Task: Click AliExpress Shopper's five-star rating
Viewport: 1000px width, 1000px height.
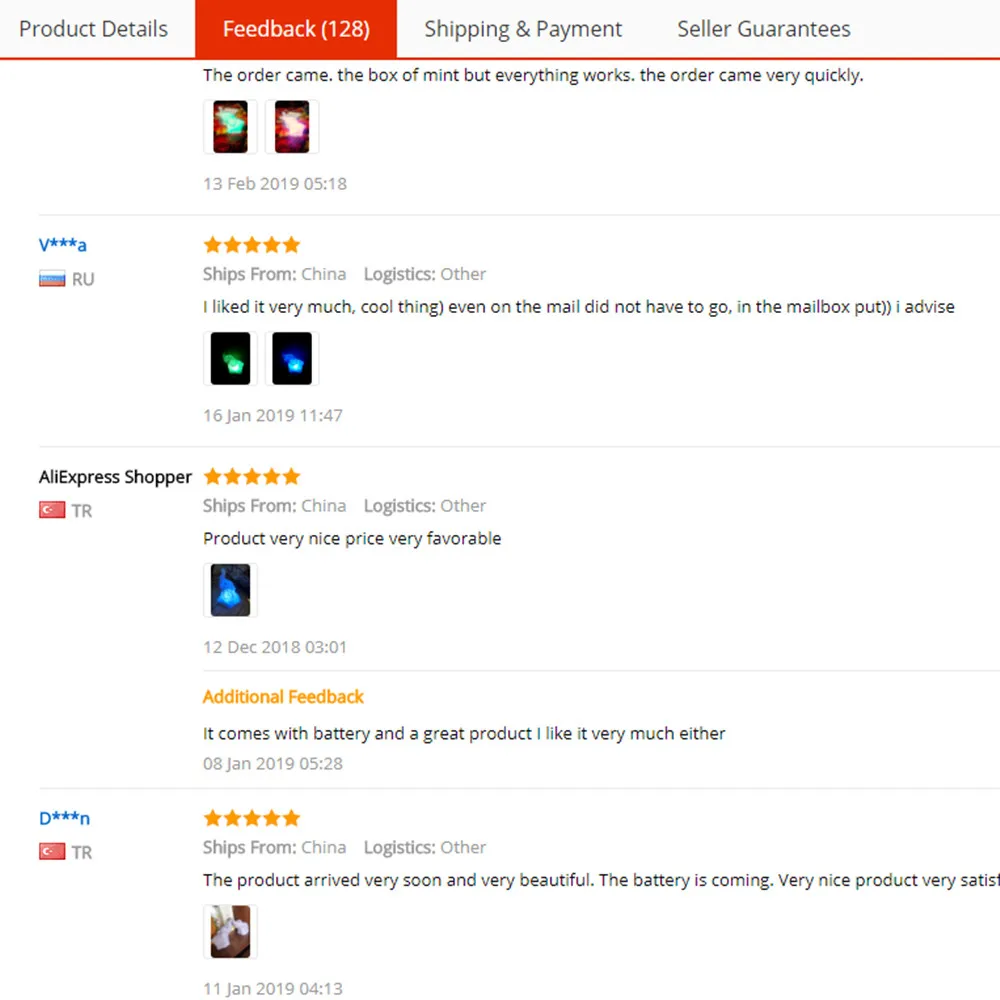Action: tap(251, 477)
